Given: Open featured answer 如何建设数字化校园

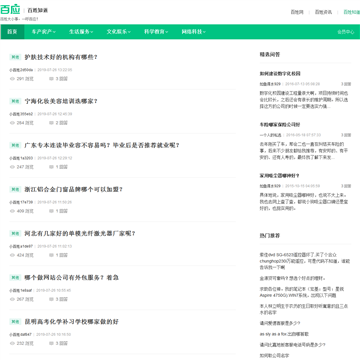Looking at the screenshot, I should 280,74.
